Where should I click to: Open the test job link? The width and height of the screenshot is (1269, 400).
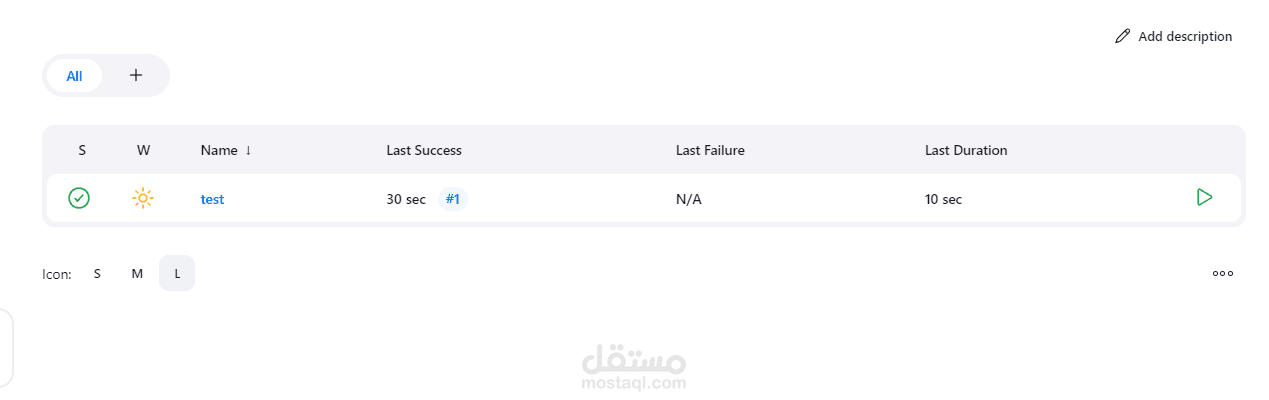tap(212, 199)
